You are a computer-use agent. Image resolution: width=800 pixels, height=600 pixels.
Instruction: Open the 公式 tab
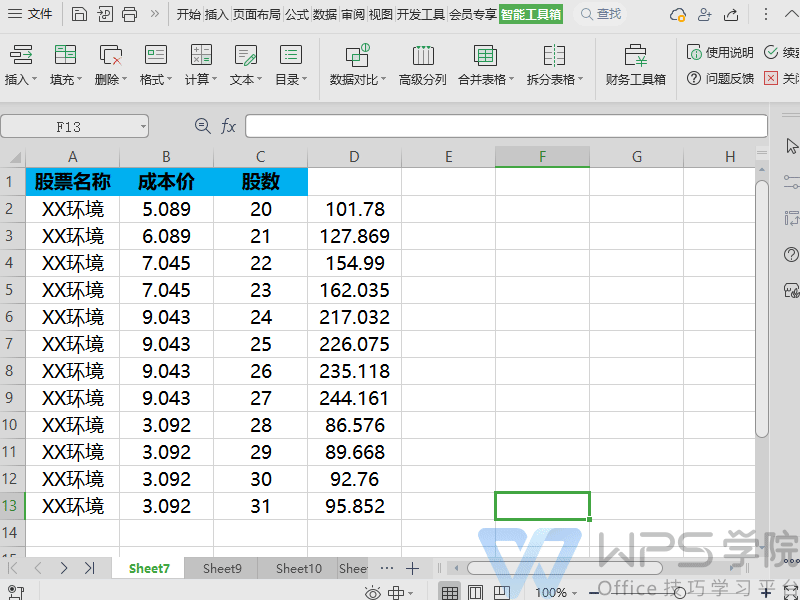click(297, 14)
